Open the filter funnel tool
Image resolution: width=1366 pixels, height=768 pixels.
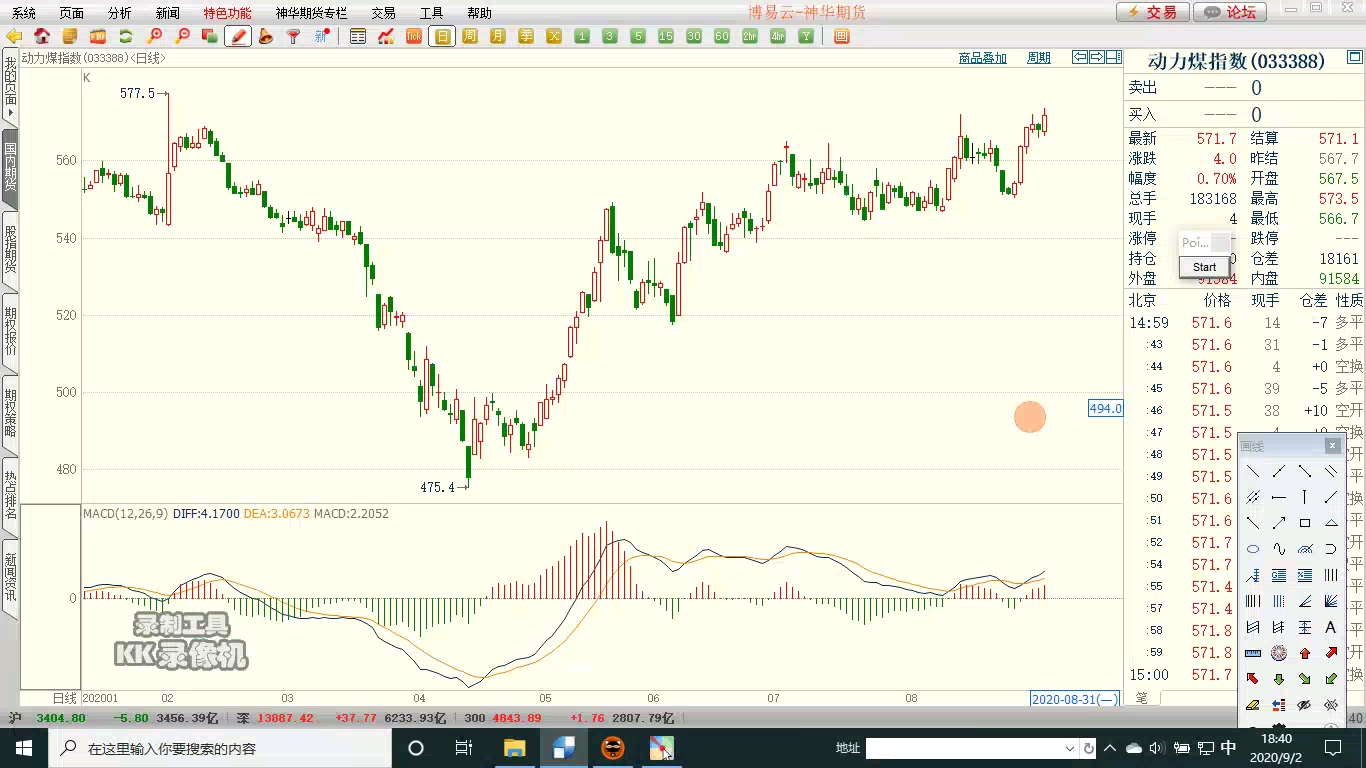click(294, 36)
